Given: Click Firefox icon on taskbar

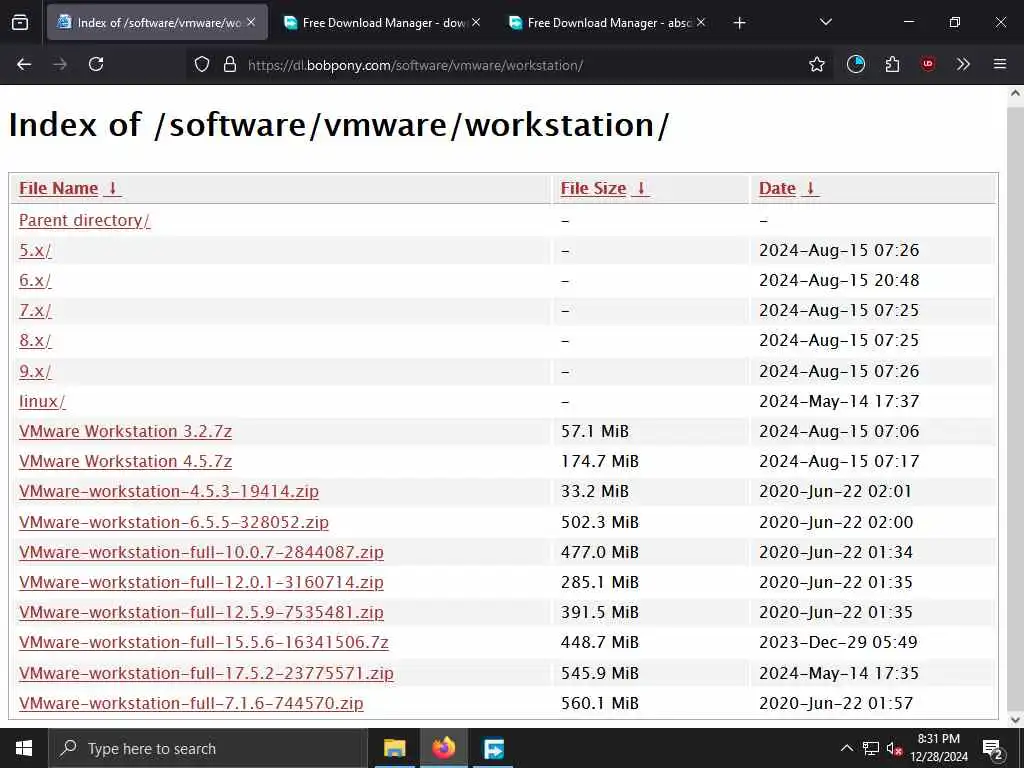Looking at the screenshot, I should (x=444, y=748).
